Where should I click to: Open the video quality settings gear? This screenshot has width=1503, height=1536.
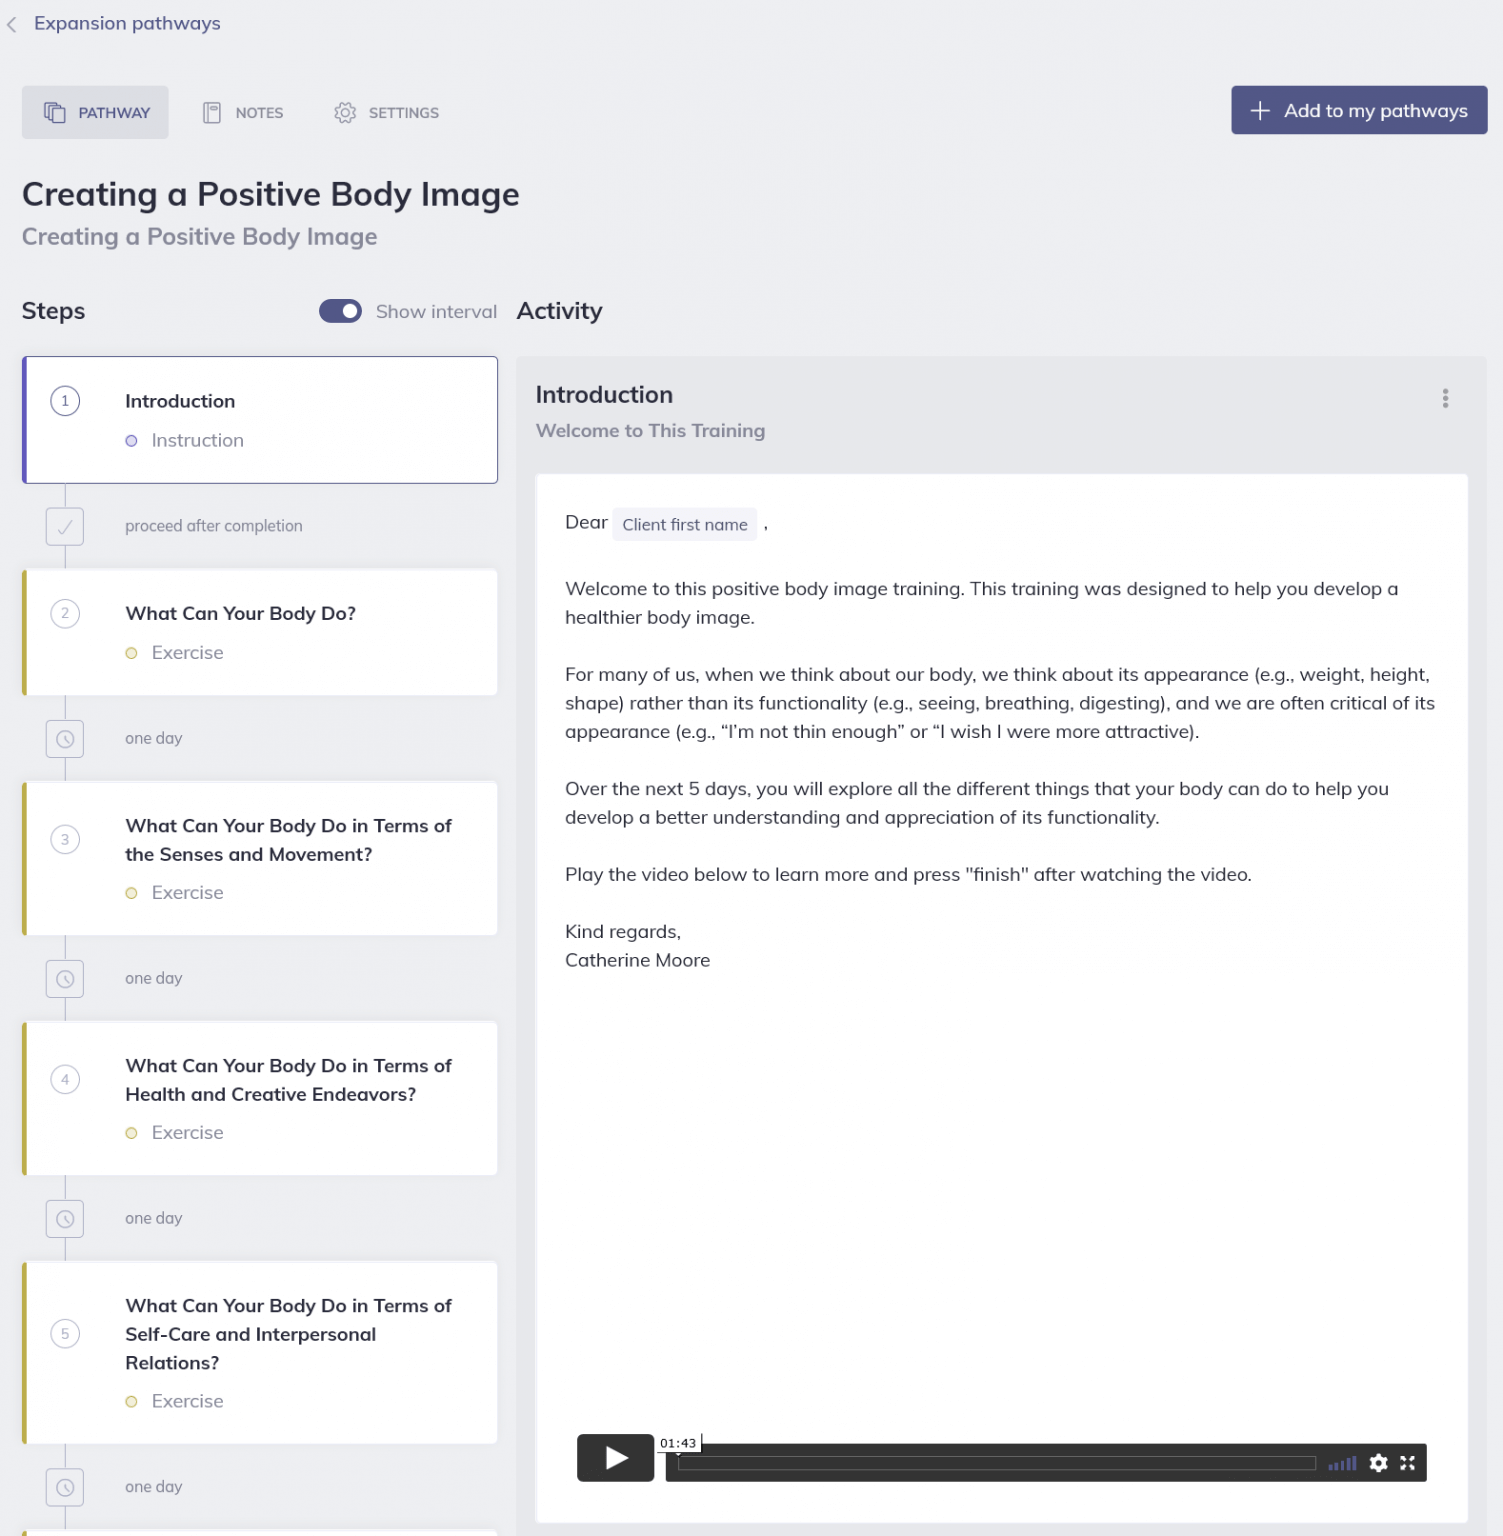(1379, 1462)
